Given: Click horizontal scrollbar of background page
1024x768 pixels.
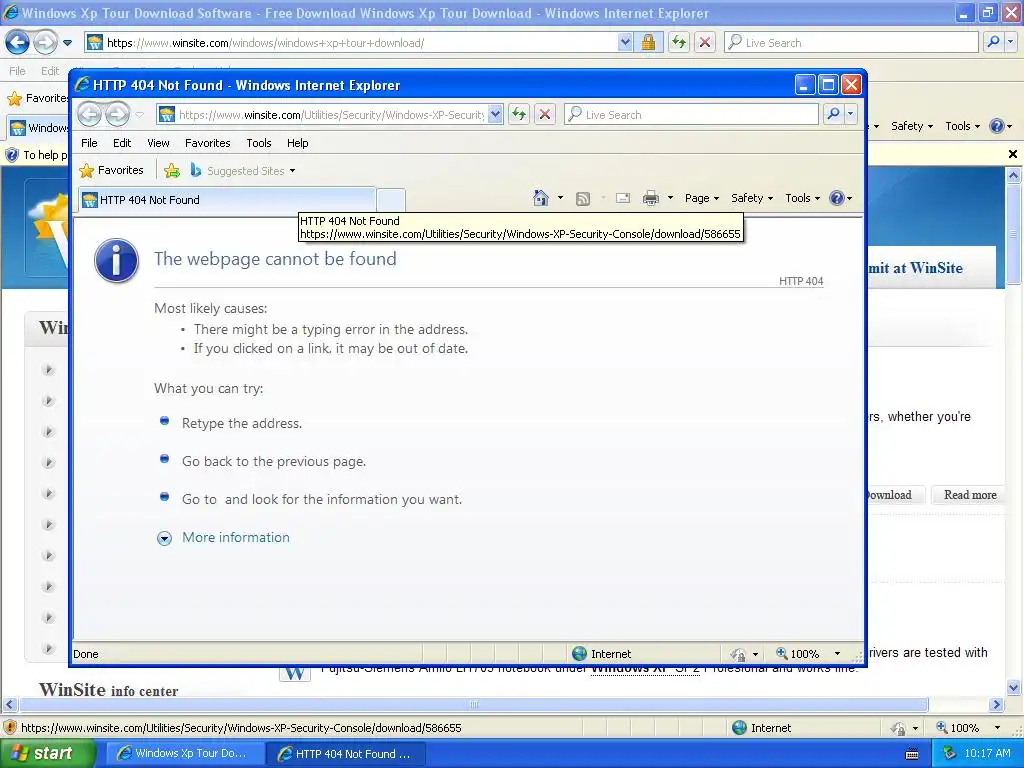Looking at the screenshot, I should click(474, 705).
